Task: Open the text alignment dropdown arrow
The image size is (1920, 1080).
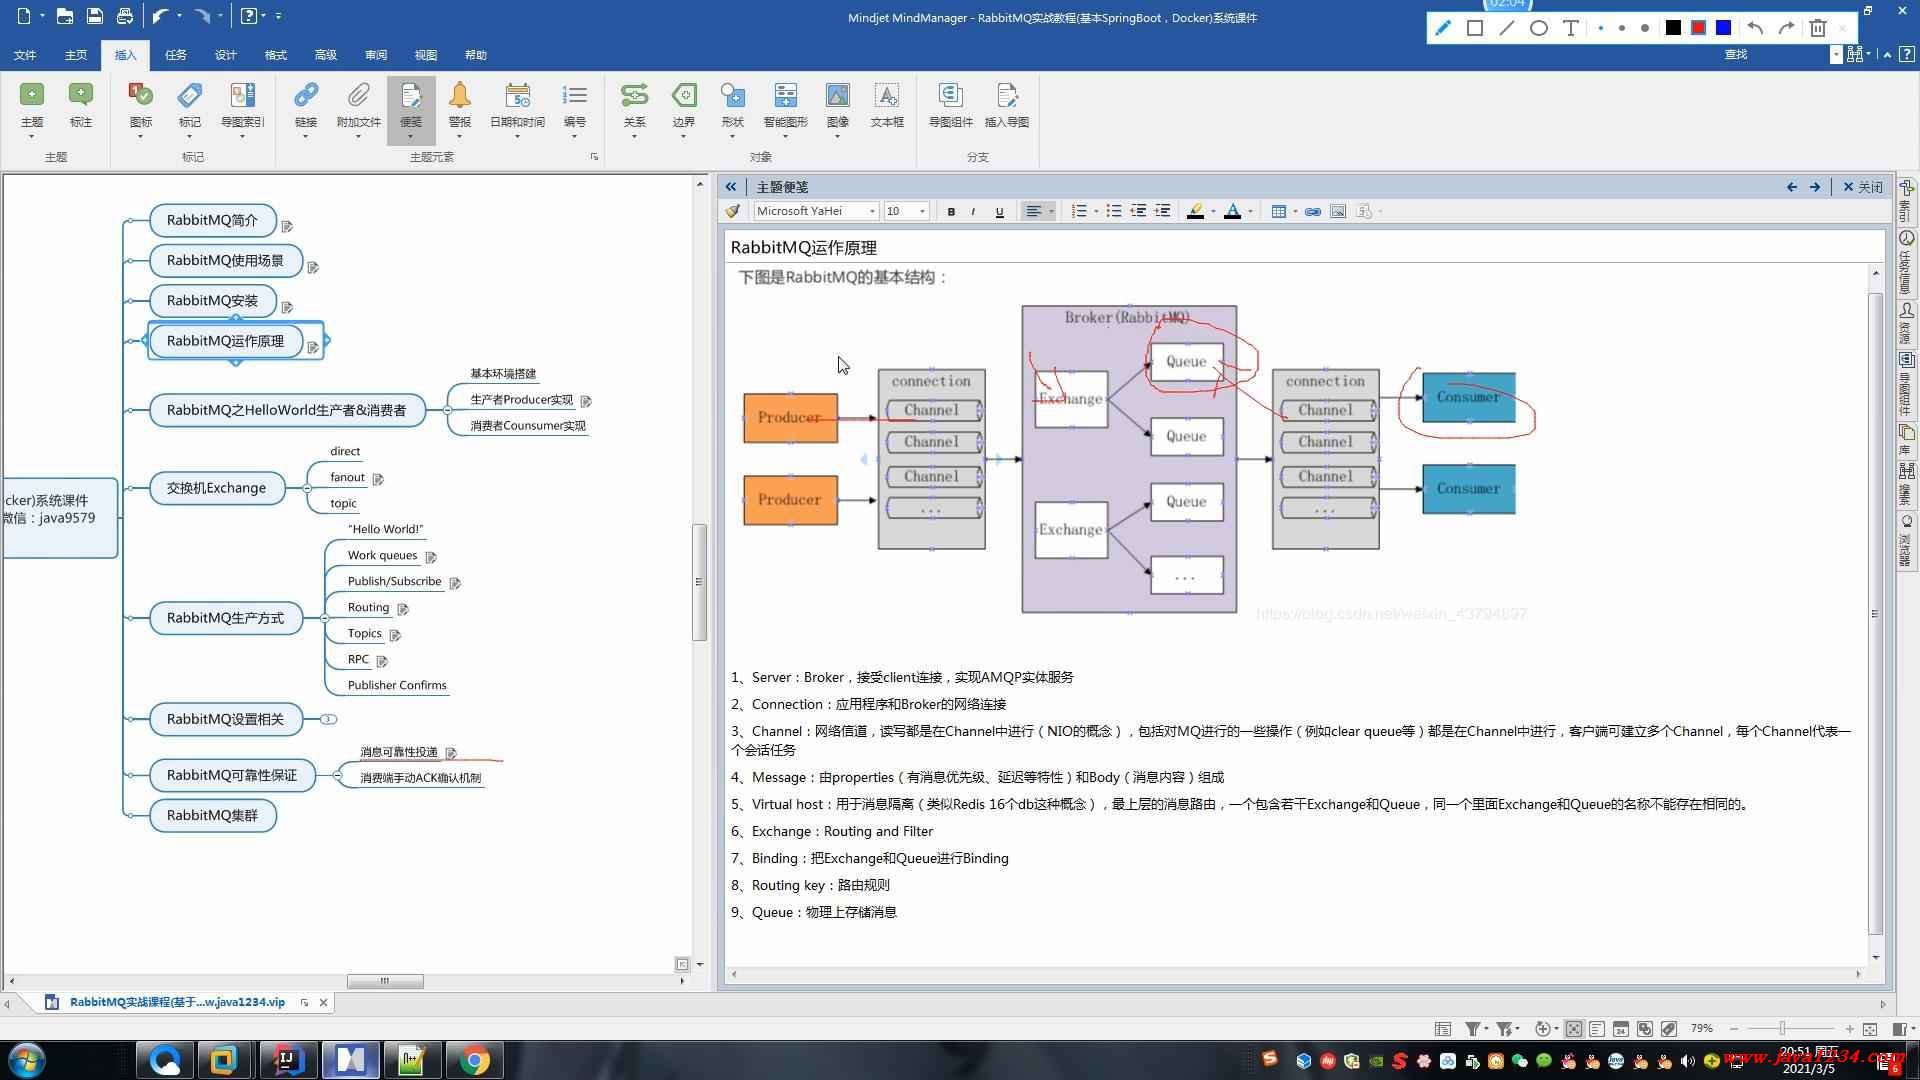Action: (x=1051, y=211)
